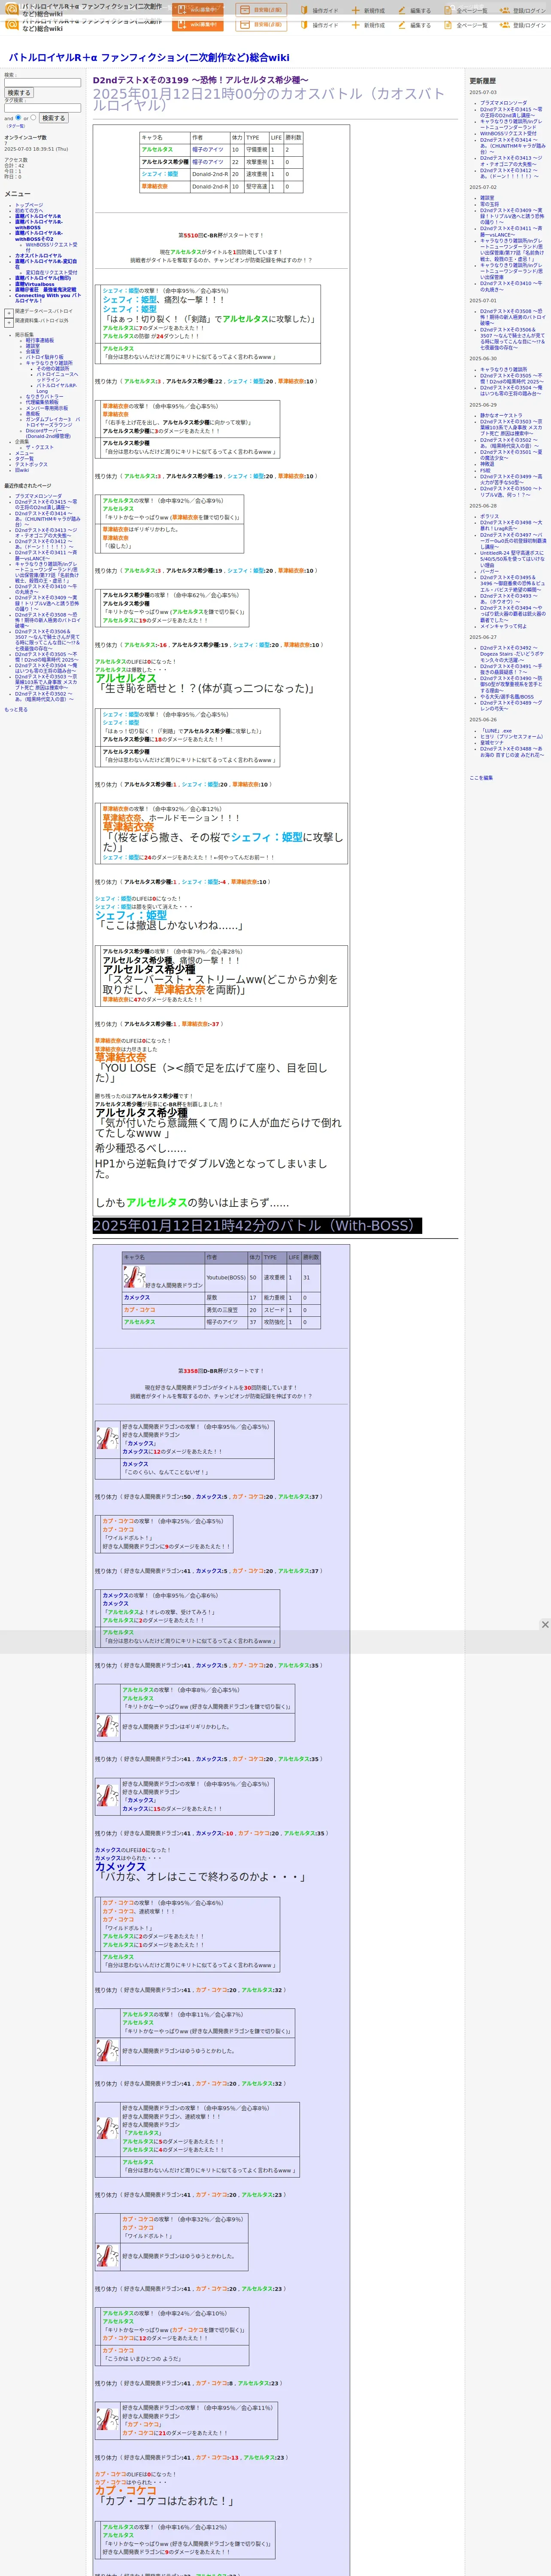The height and width of the screenshot is (2576, 551).
Task: Open バーガー history link
Action: (x=489, y=571)
